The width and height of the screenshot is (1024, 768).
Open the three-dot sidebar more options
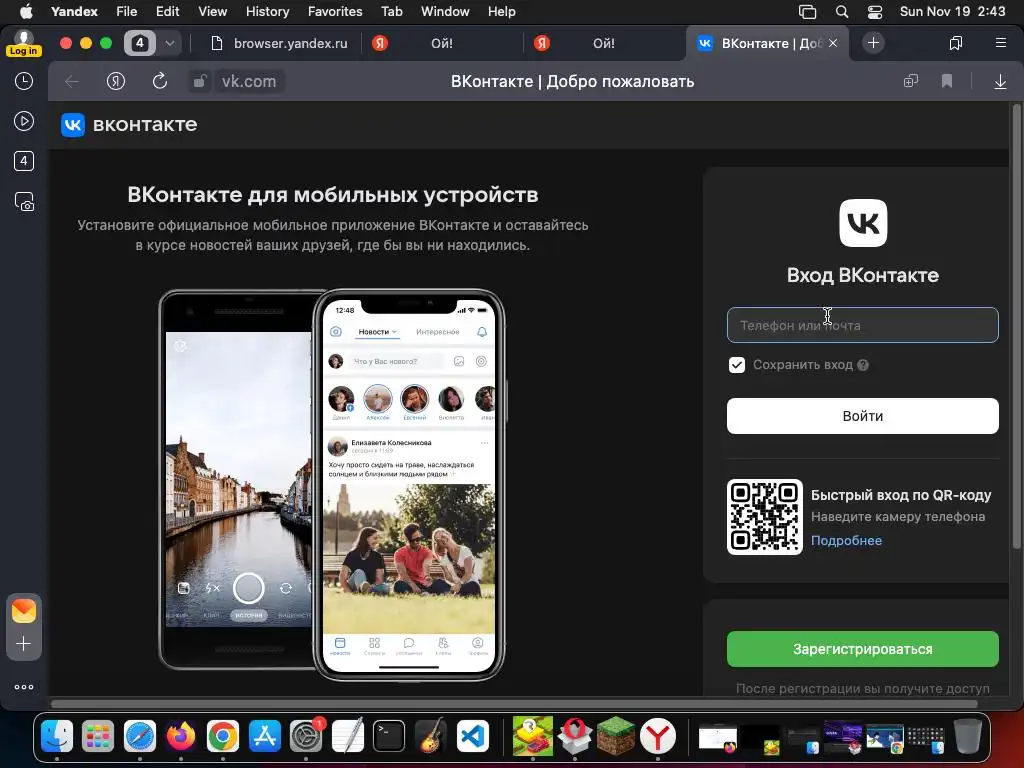[24, 687]
